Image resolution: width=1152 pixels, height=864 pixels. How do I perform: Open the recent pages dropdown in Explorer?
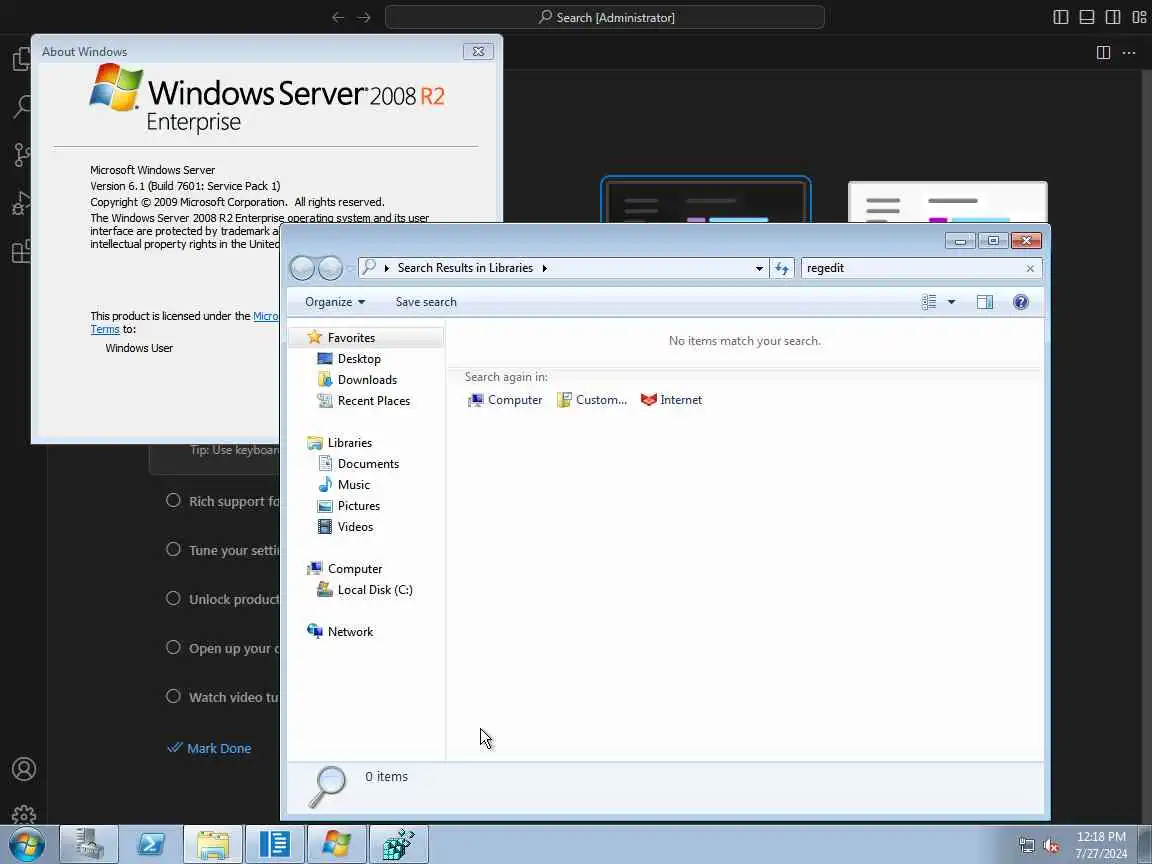(350, 268)
